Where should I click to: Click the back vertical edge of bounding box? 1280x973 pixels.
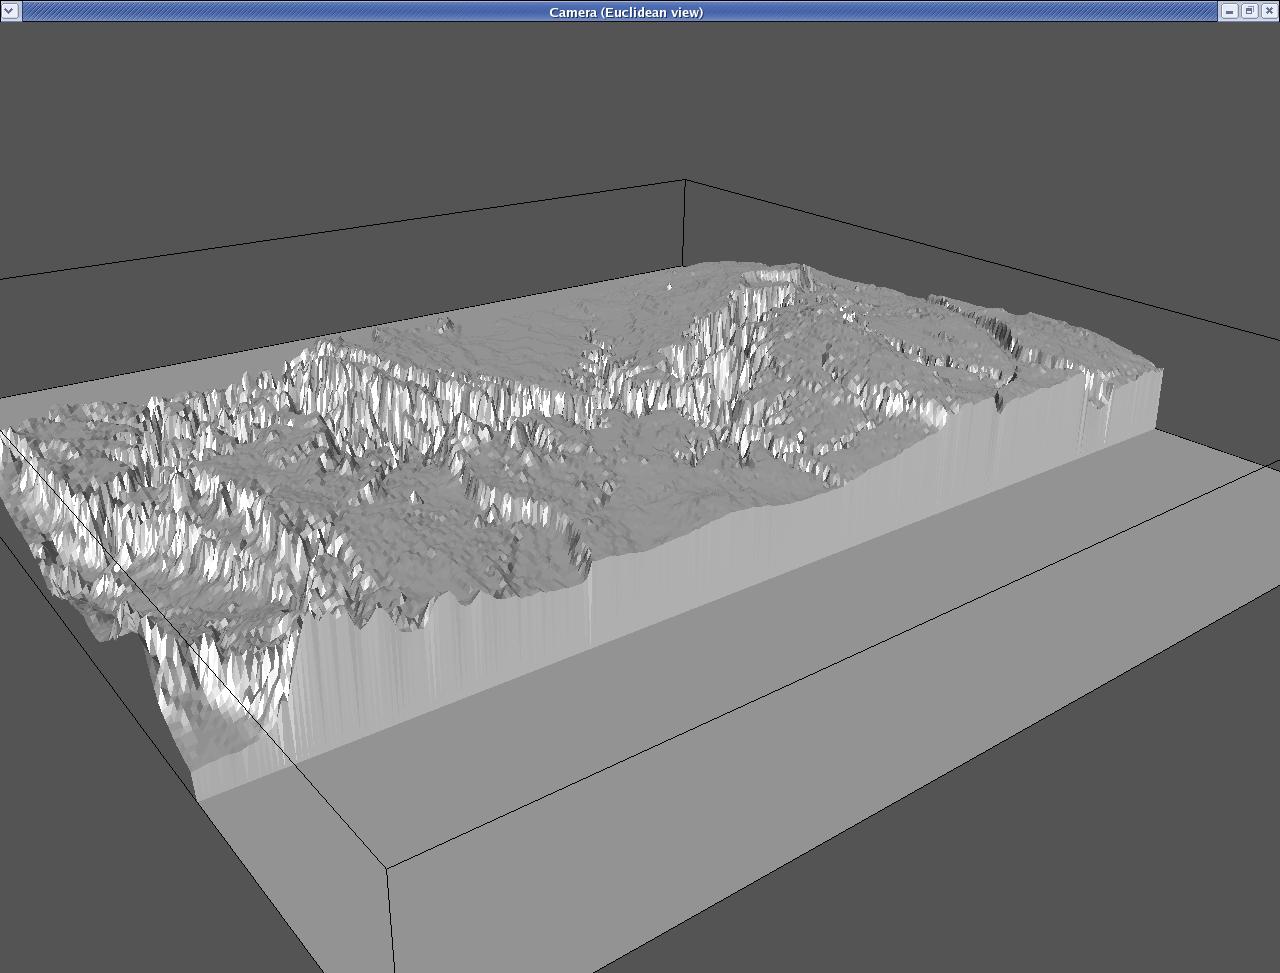coord(685,225)
